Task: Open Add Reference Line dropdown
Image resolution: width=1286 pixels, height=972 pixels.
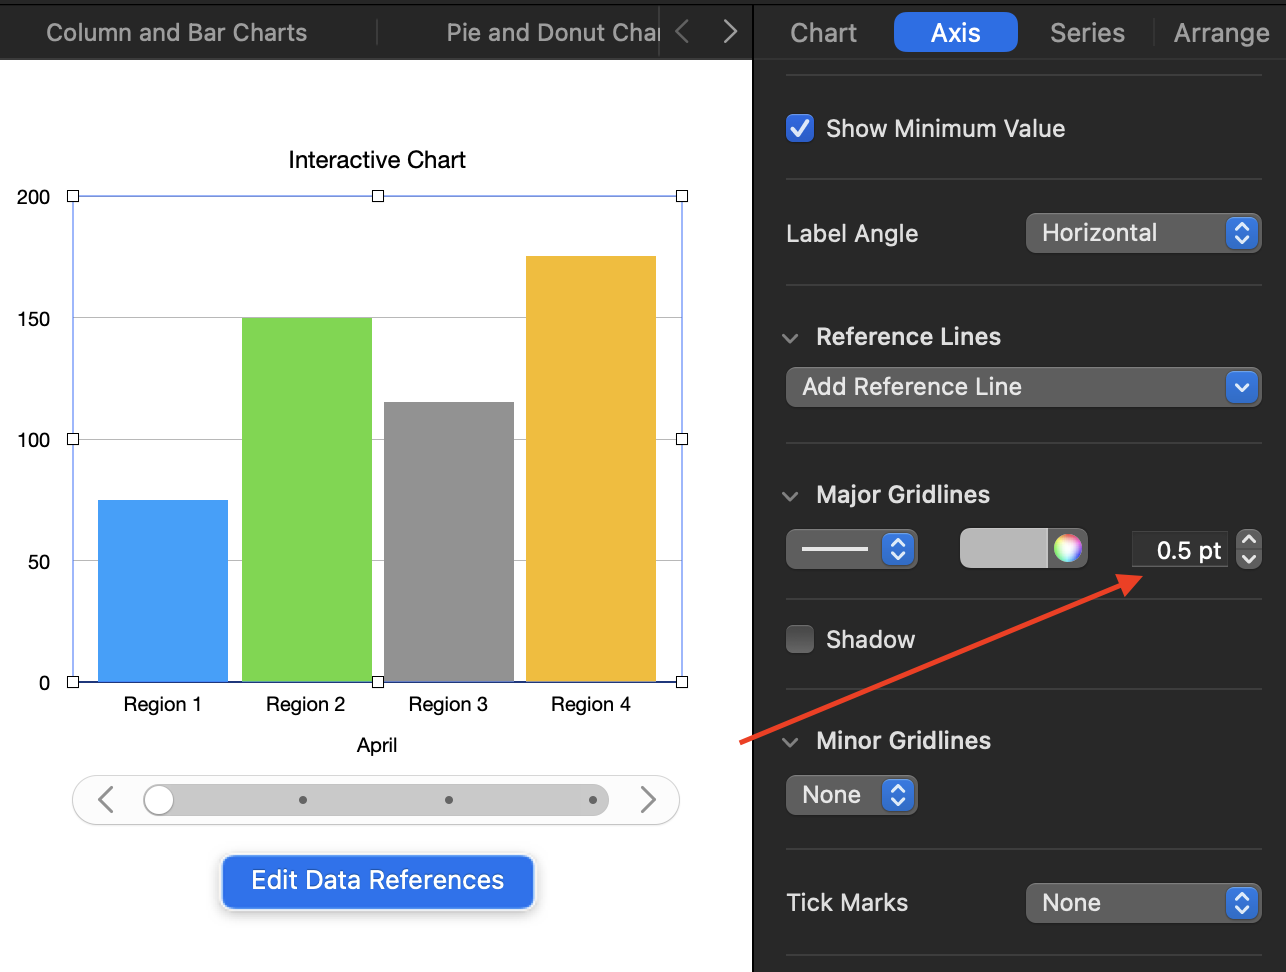Action: (x=1023, y=387)
